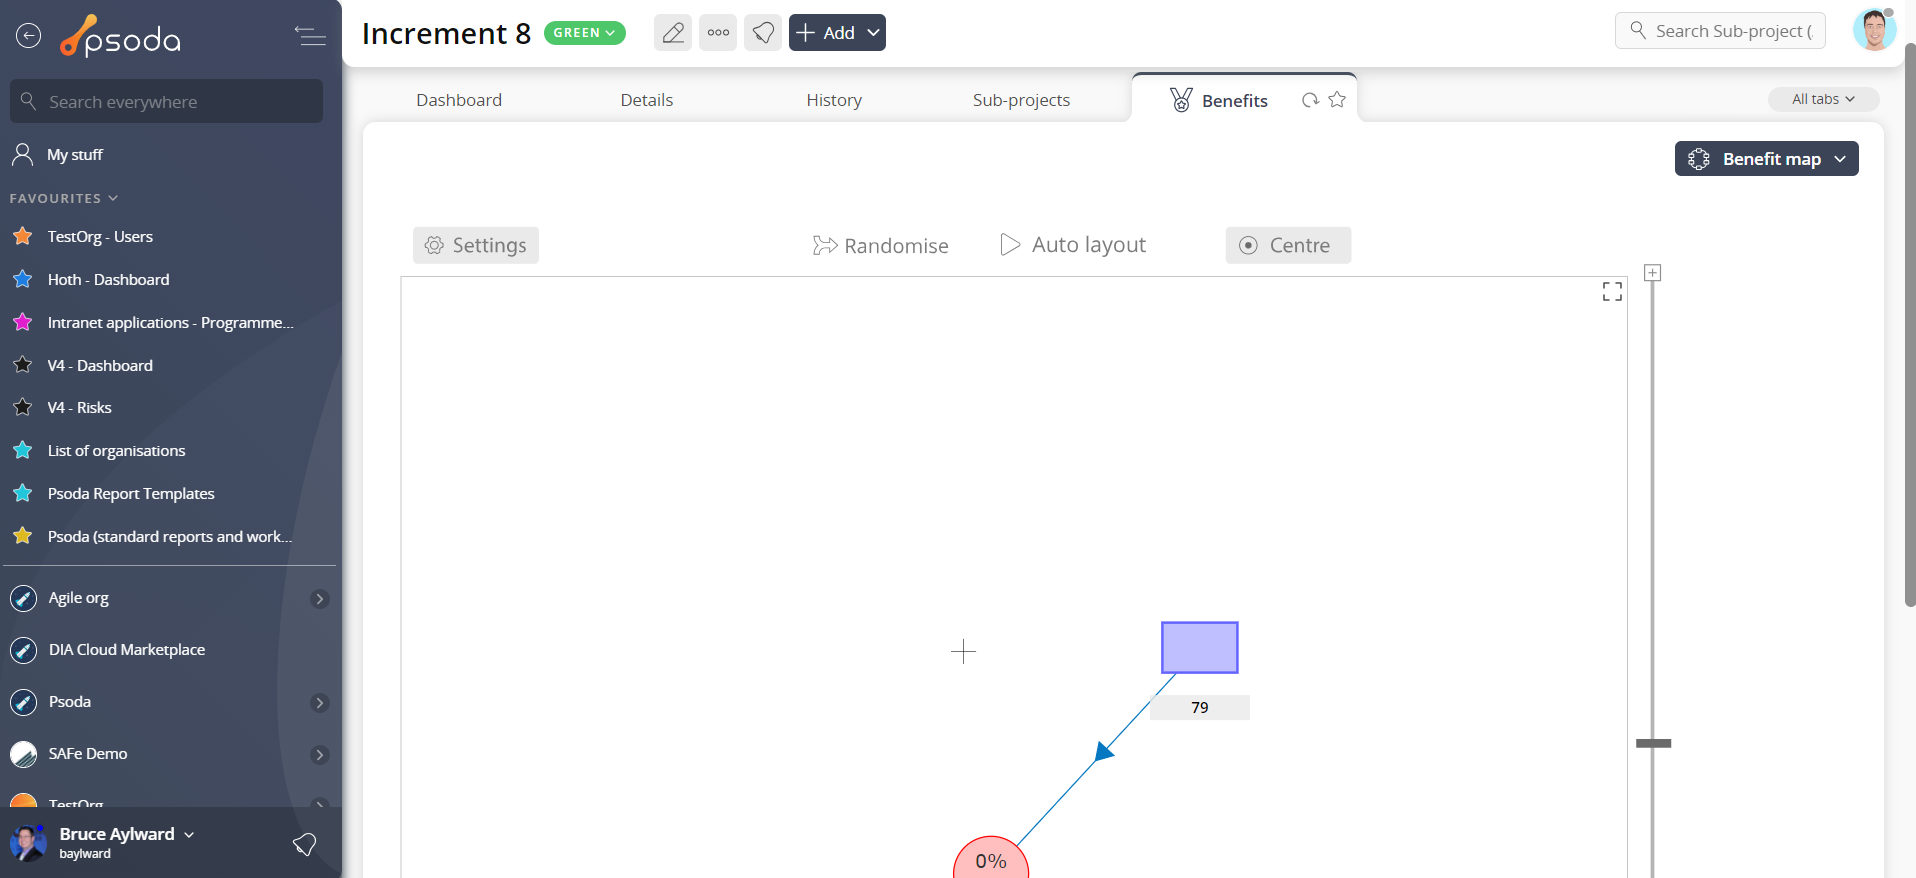Viewport: 1916px width, 878px height.
Task: Enter fullscreen mode for benefit map
Action: click(x=1612, y=291)
